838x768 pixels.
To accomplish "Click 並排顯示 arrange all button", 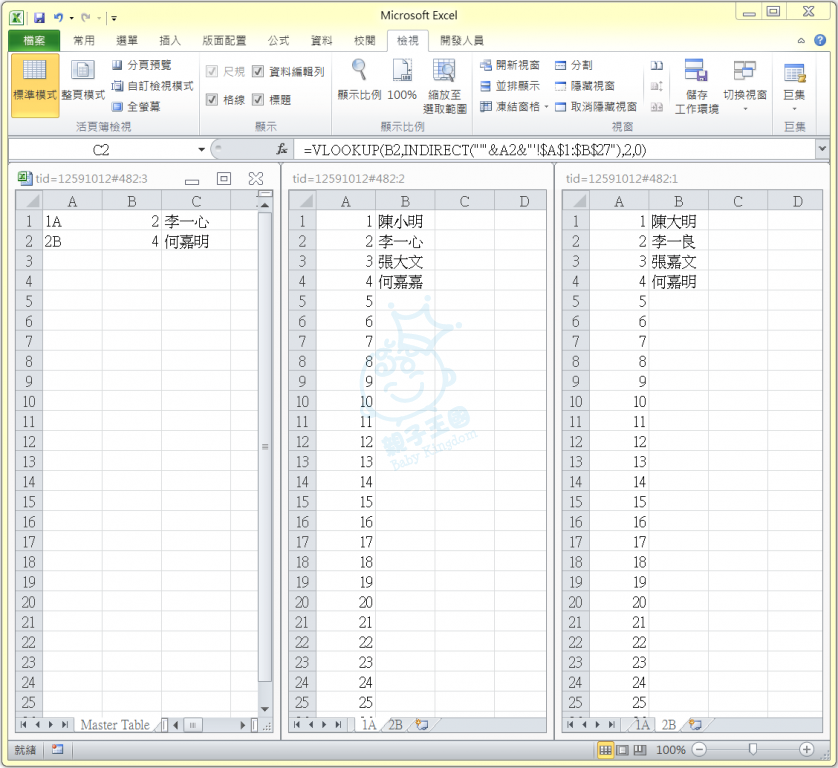I will coord(510,86).
